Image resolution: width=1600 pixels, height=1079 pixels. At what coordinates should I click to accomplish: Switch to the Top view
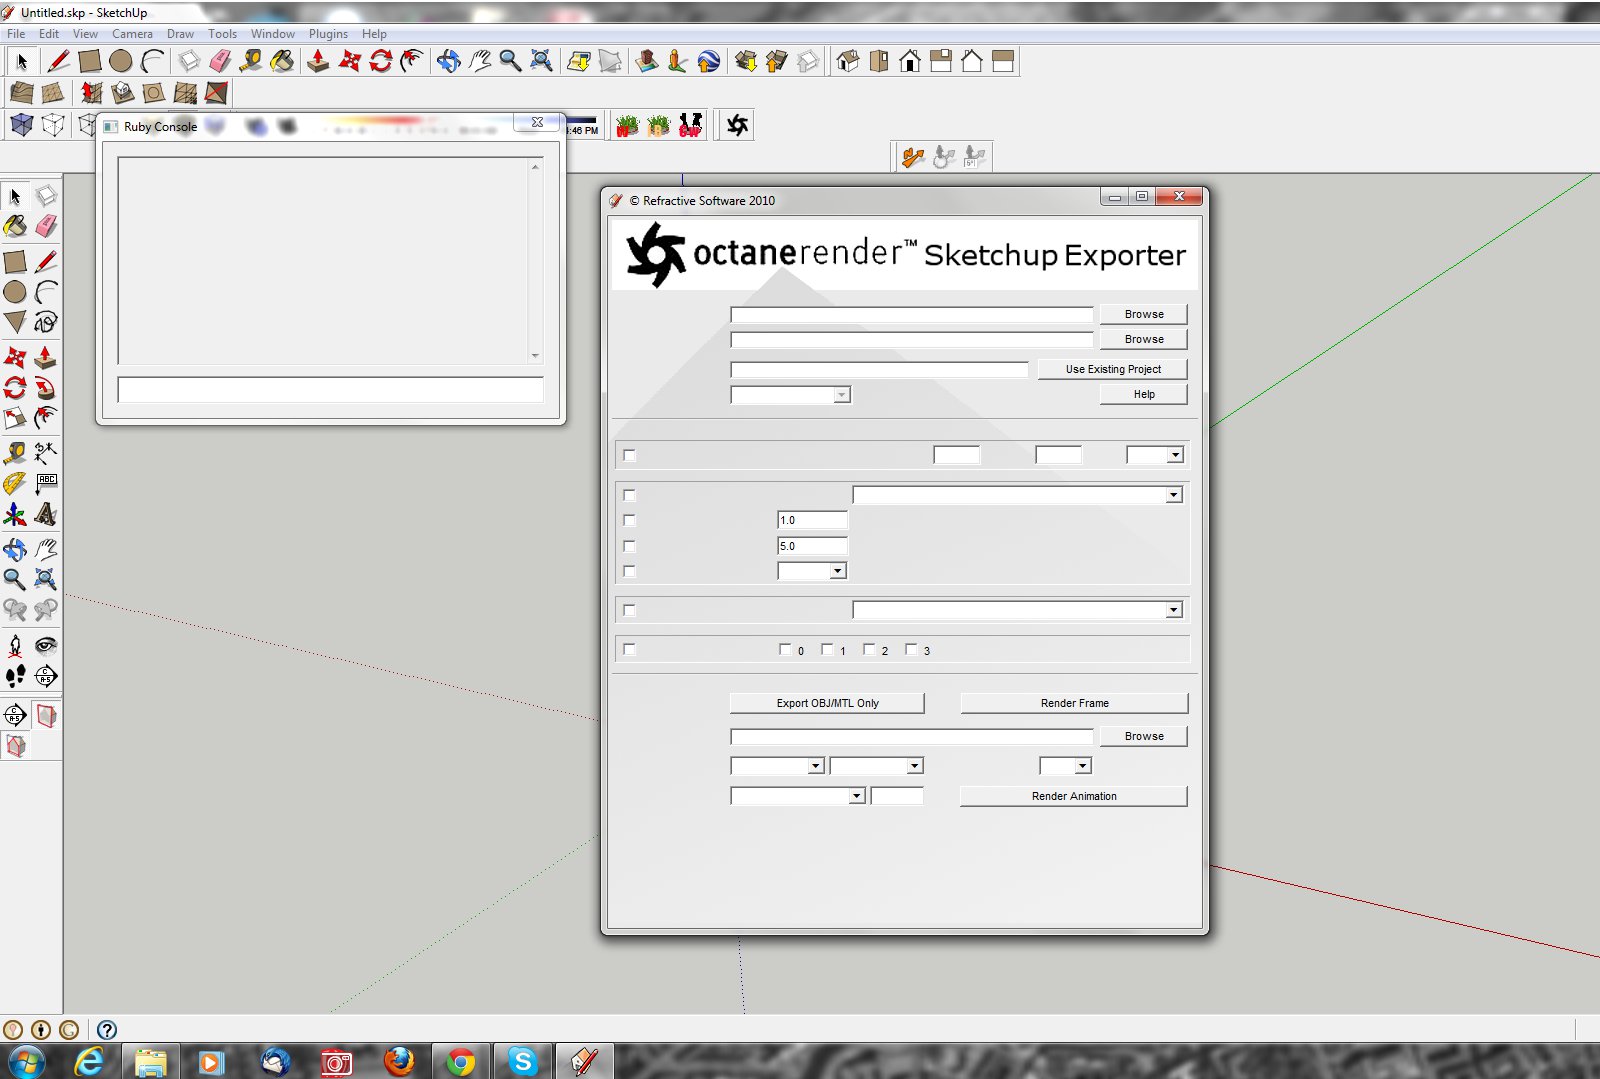click(878, 61)
